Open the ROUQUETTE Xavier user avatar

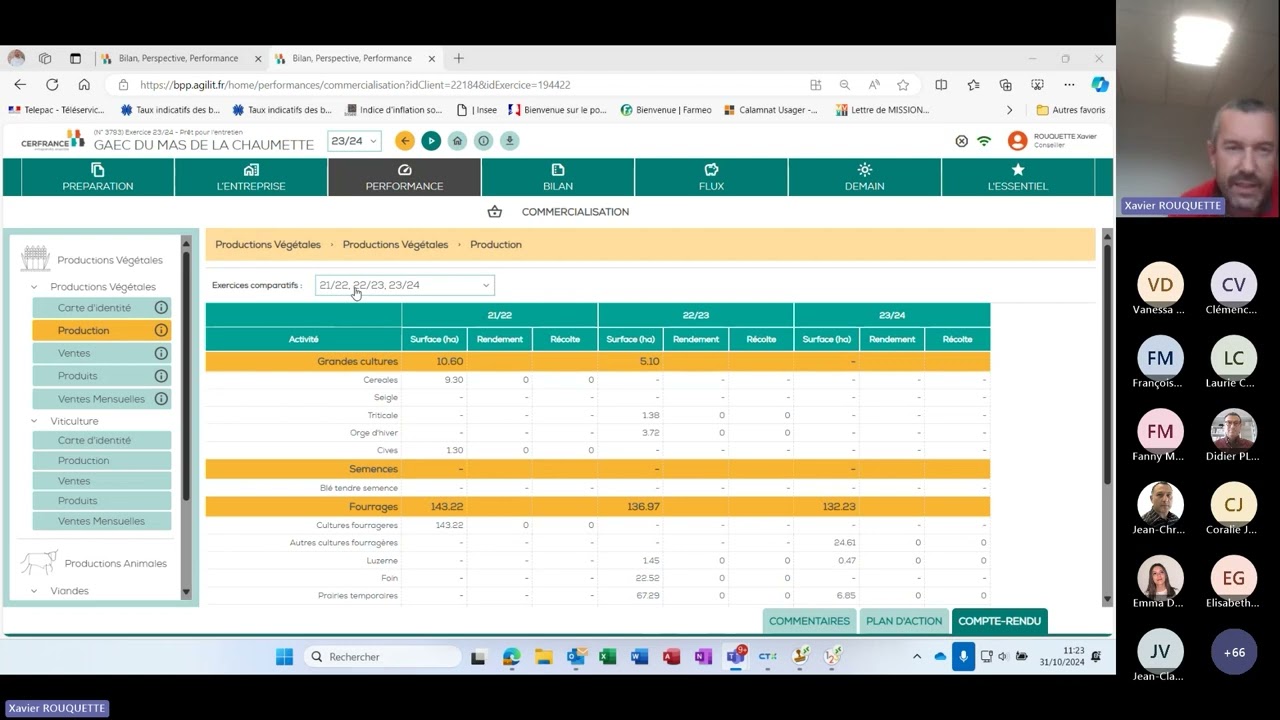pyautogui.click(x=1017, y=141)
